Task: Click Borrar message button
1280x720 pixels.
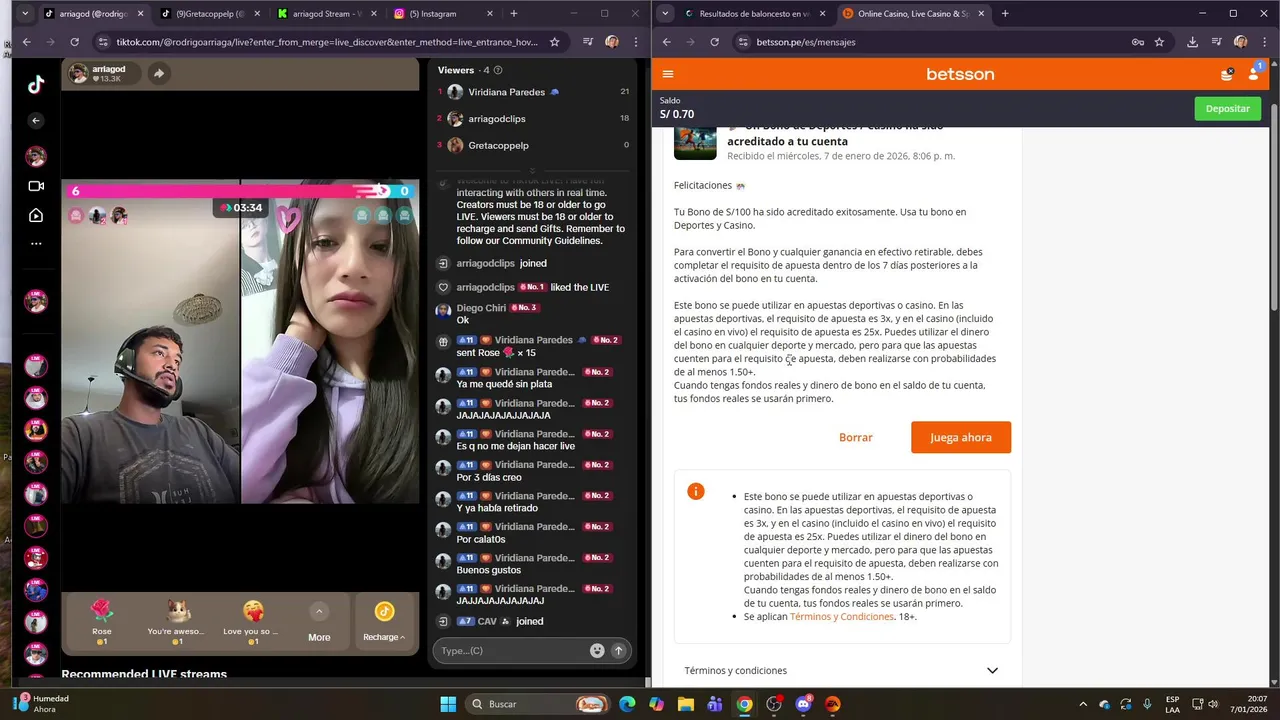Action: (x=856, y=437)
